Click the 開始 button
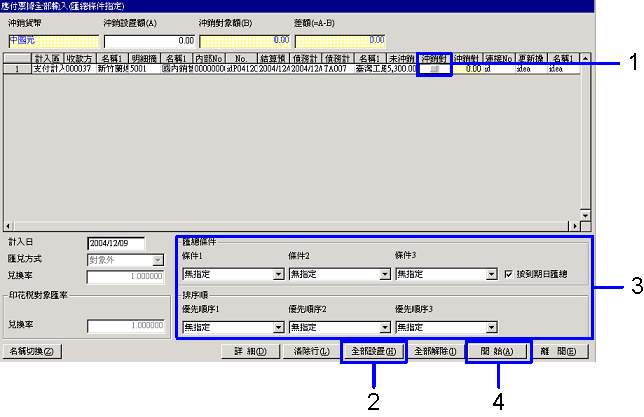 [499, 352]
